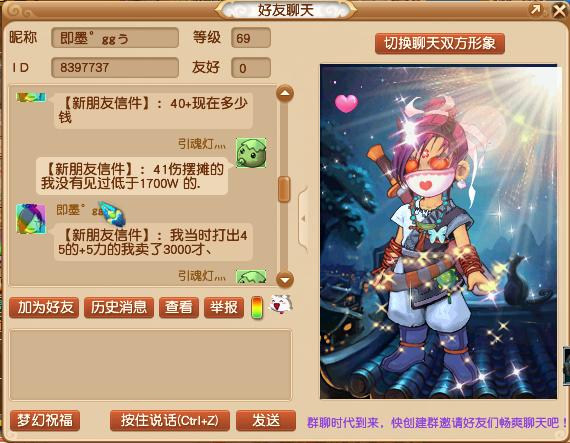Click the pink heart on character portrait
This screenshot has width=570, height=443.
(x=346, y=103)
